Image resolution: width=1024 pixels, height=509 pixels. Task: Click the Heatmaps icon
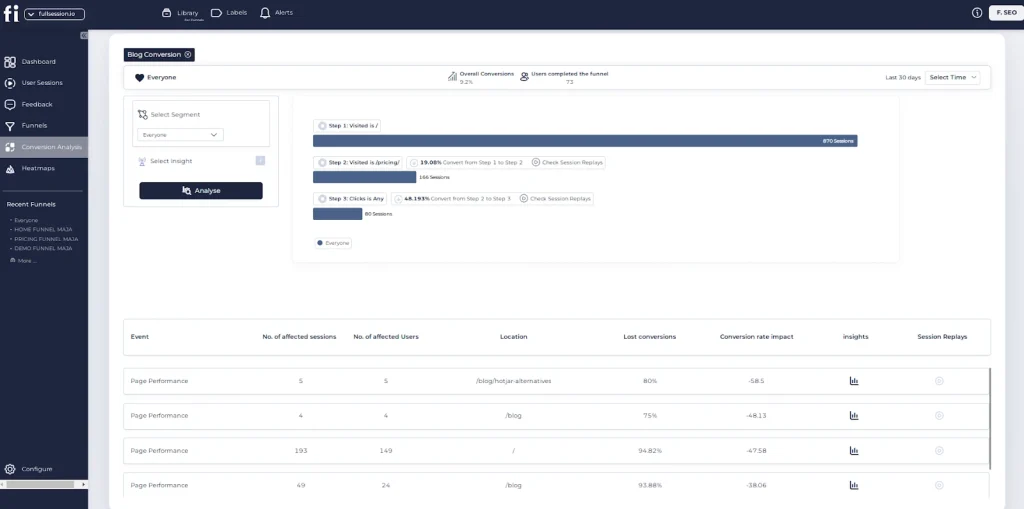click(x=10, y=169)
